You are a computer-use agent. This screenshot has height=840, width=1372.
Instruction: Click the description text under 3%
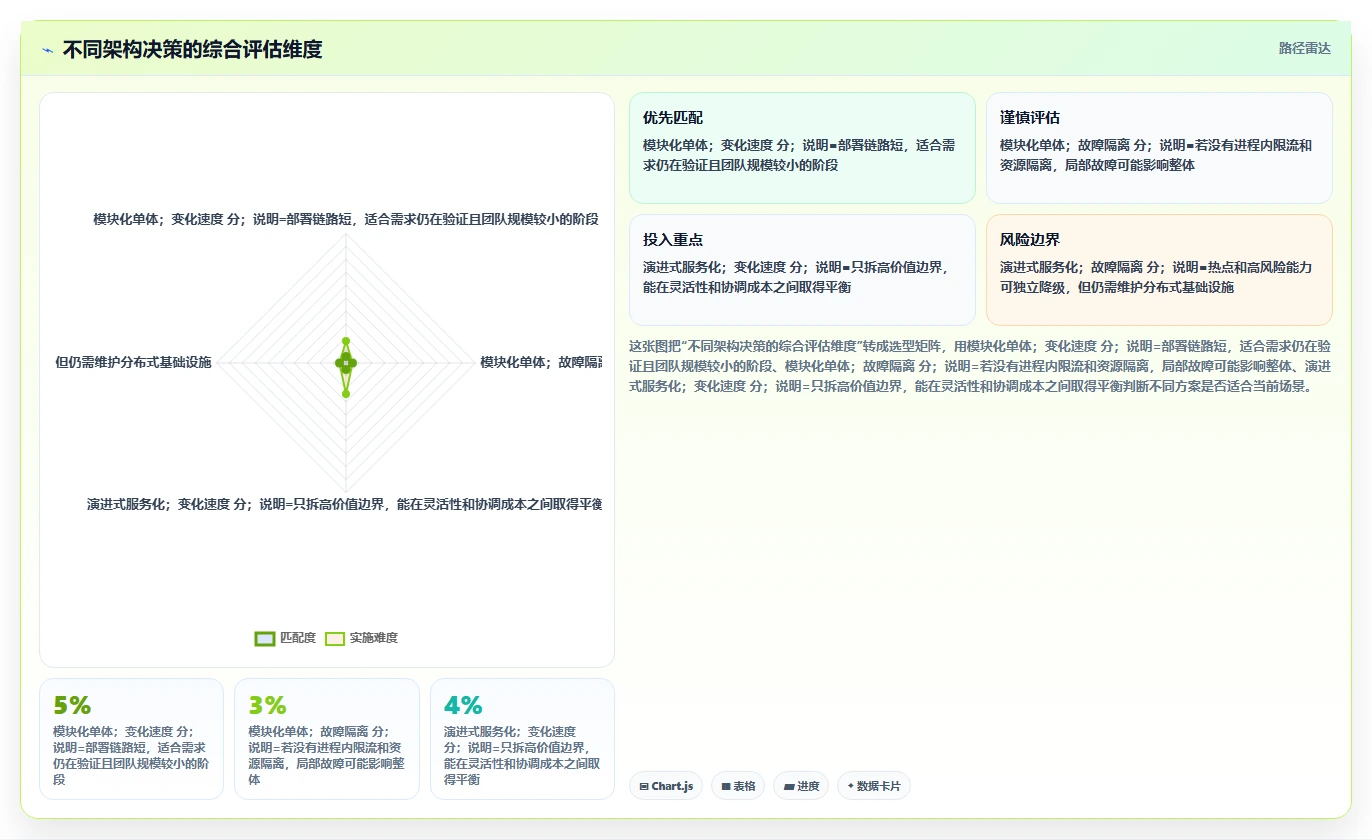(327, 755)
